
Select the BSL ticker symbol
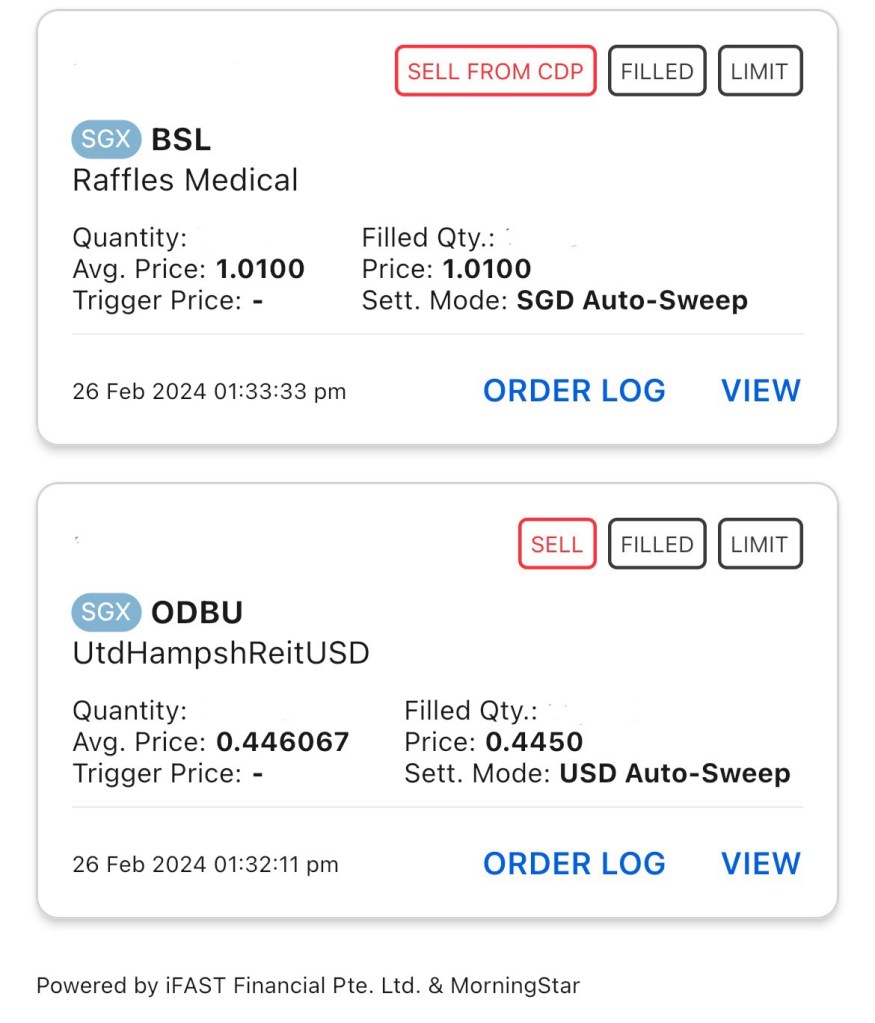[x=181, y=140]
